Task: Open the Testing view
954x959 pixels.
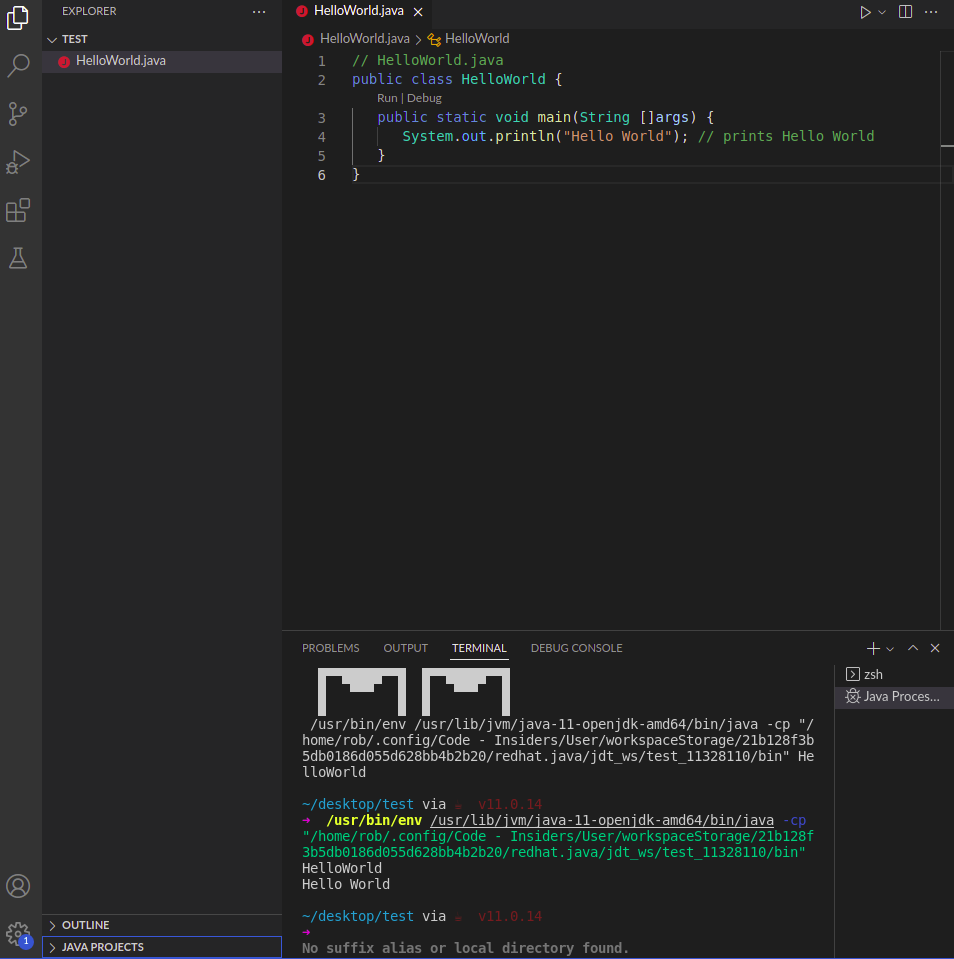Action: pos(18,257)
